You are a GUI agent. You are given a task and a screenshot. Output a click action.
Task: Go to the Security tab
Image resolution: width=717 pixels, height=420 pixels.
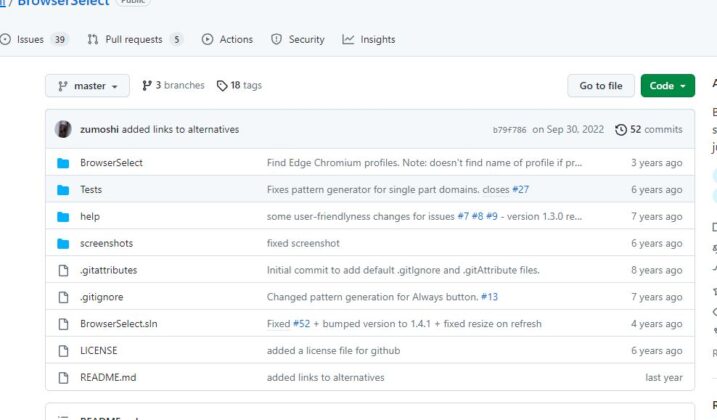298,40
